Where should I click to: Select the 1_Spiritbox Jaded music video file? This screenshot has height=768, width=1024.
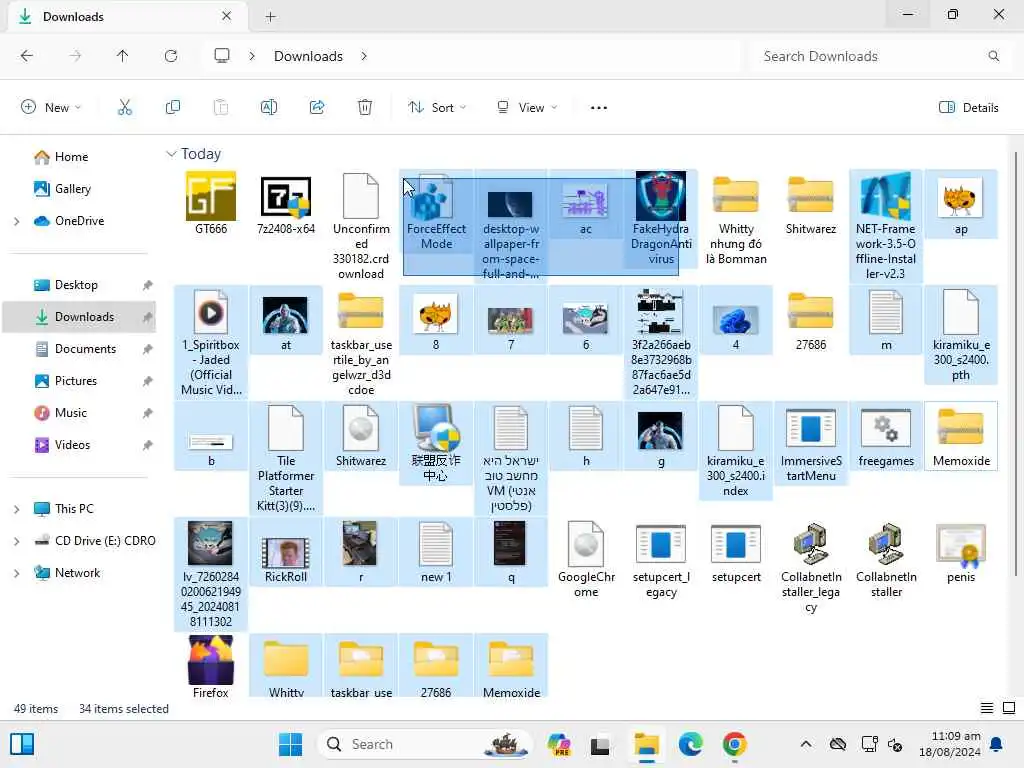click(x=210, y=312)
